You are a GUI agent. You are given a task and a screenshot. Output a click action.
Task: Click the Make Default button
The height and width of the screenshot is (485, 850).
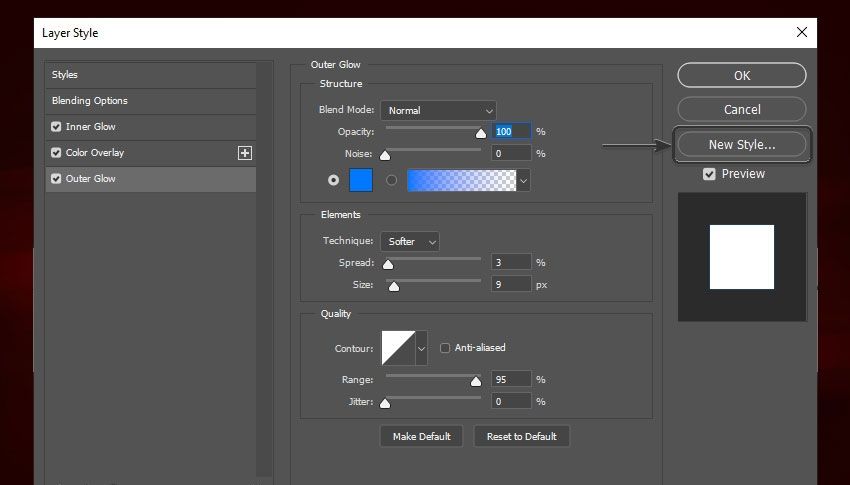click(x=421, y=436)
